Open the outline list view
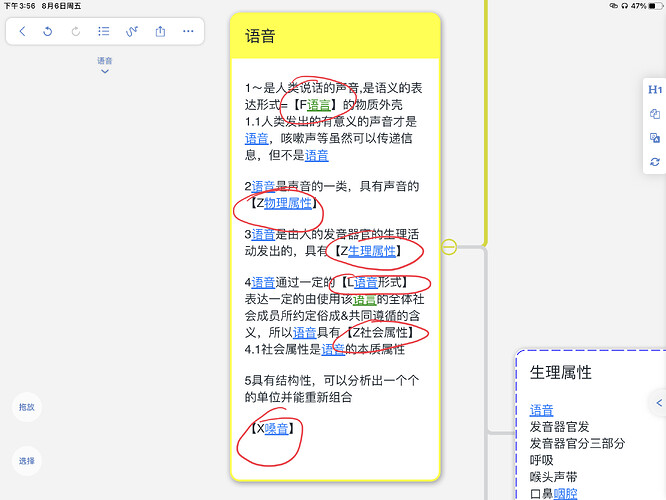 (x=104, y=31)
